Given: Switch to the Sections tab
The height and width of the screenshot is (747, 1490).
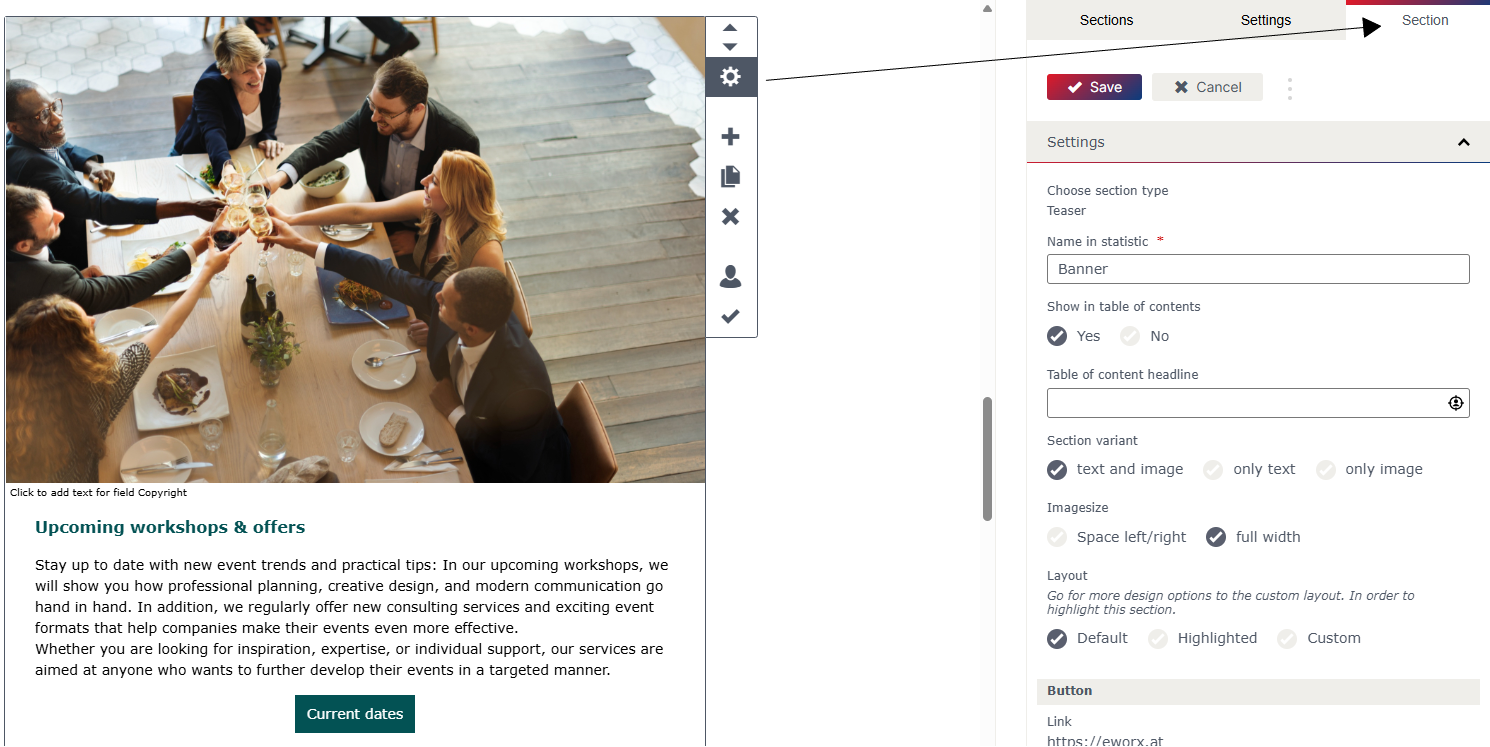Looking at the screenshot, I should pyautogui.click(x=1106, y=20).
